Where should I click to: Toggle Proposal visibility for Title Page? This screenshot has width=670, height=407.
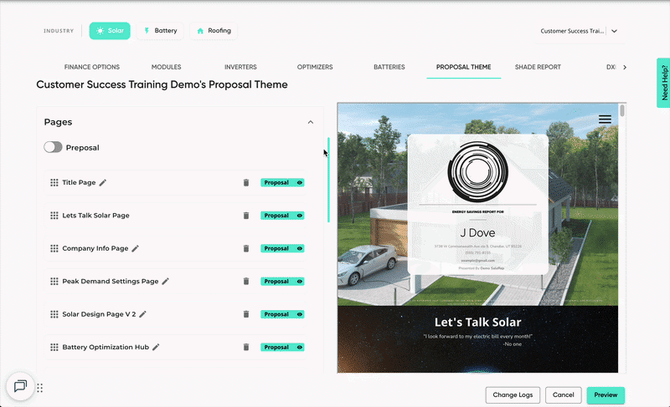coord(282,183)
